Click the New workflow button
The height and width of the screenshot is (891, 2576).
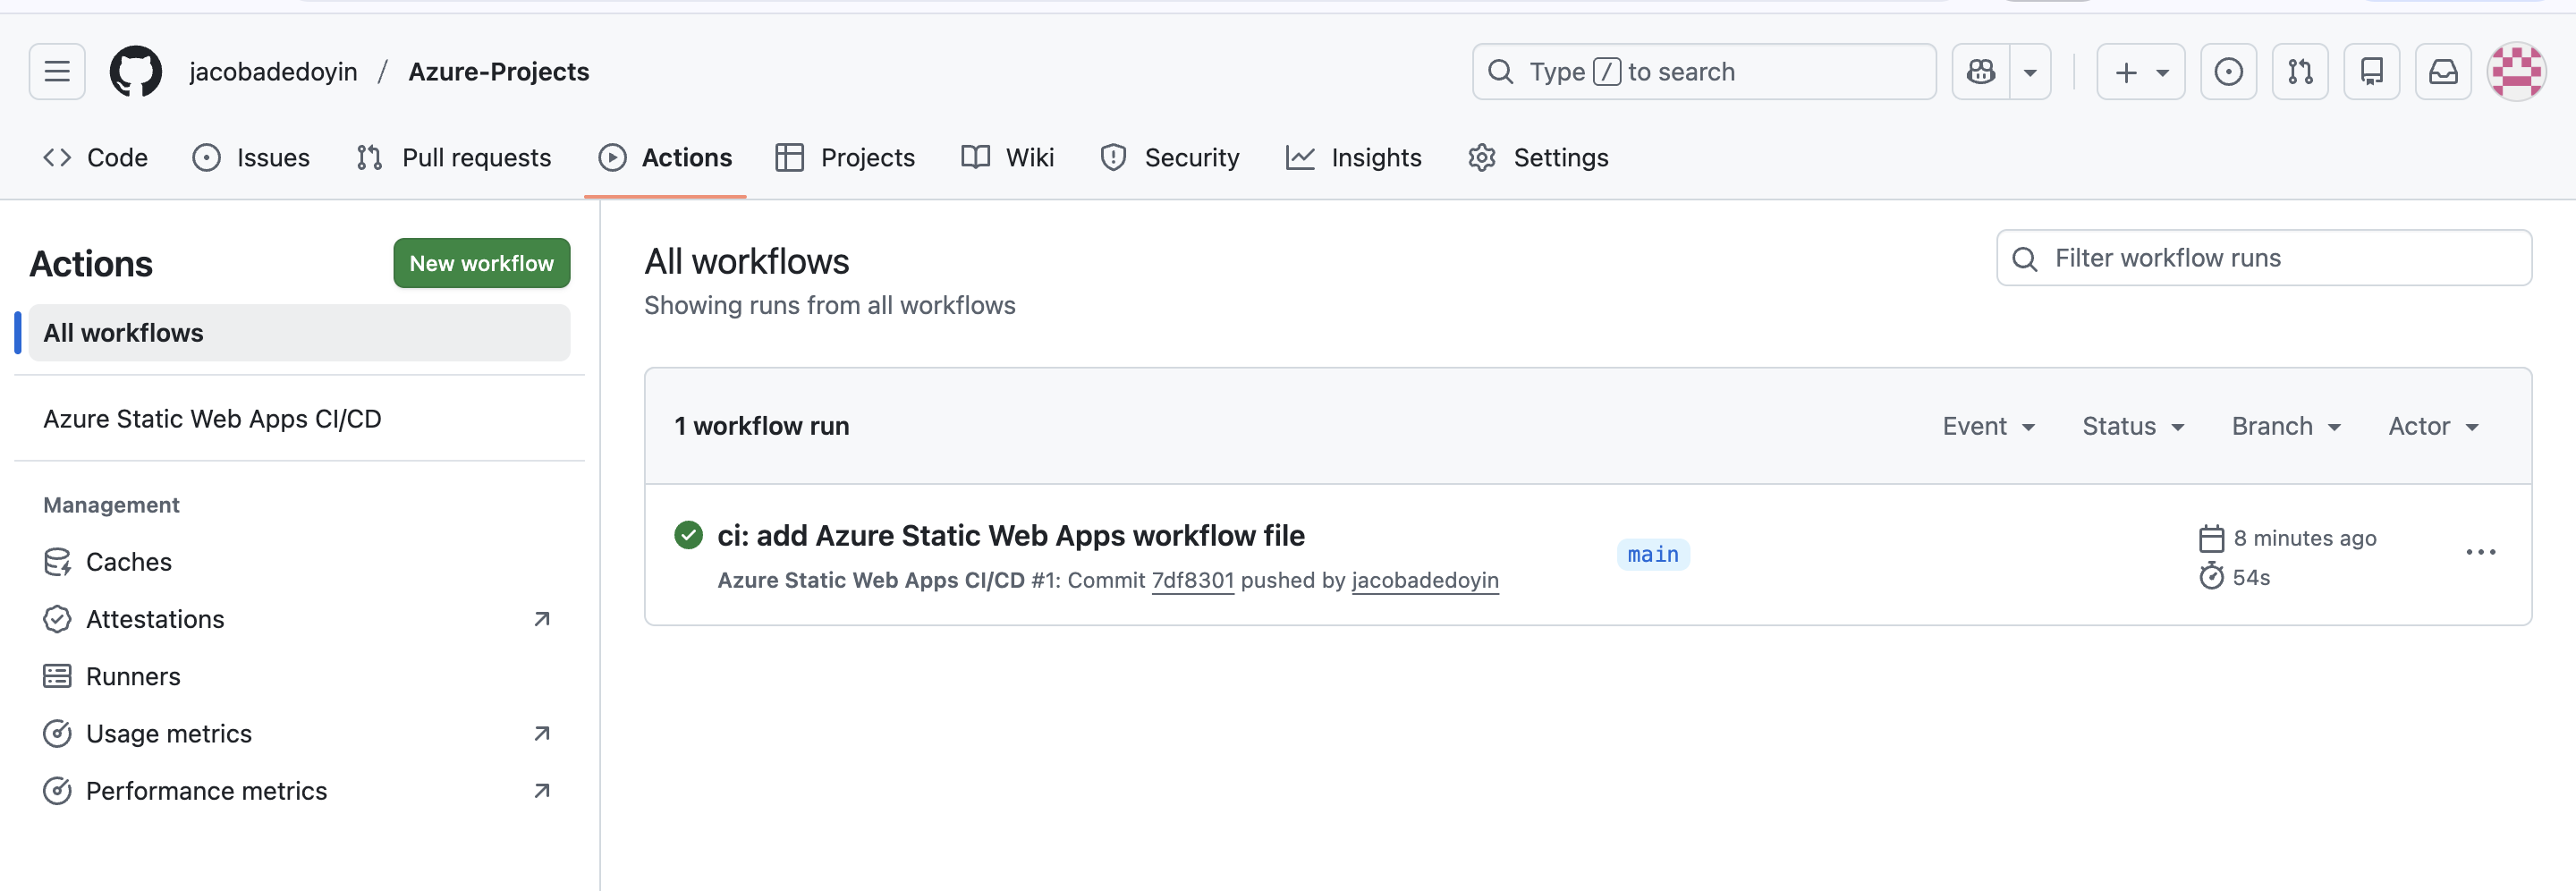point(481,263)
